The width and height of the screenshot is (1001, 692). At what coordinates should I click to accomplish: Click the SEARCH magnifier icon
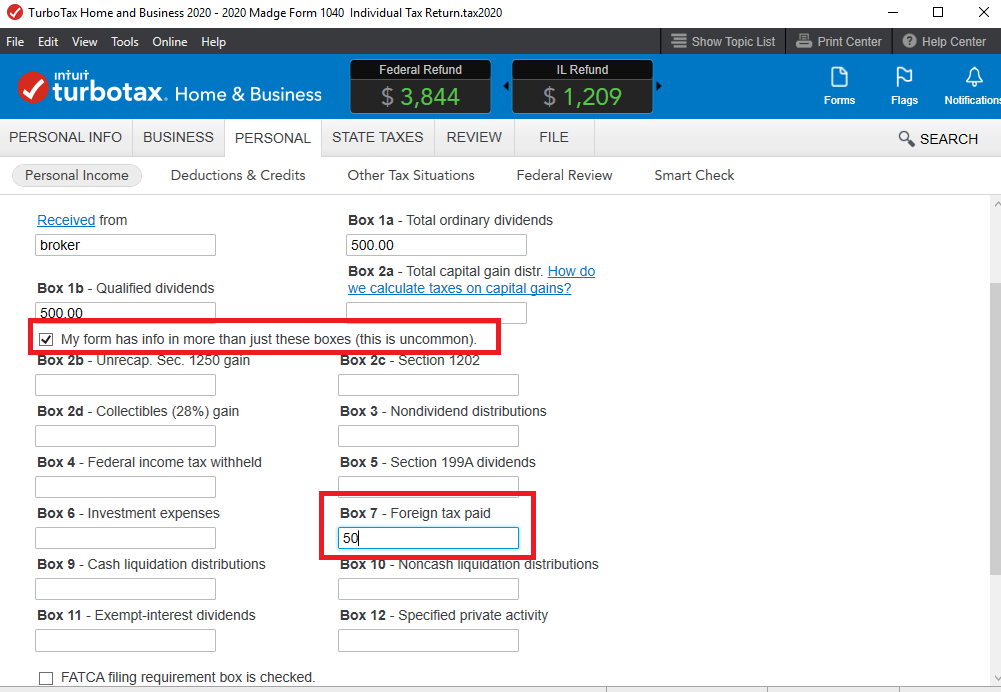906,139
